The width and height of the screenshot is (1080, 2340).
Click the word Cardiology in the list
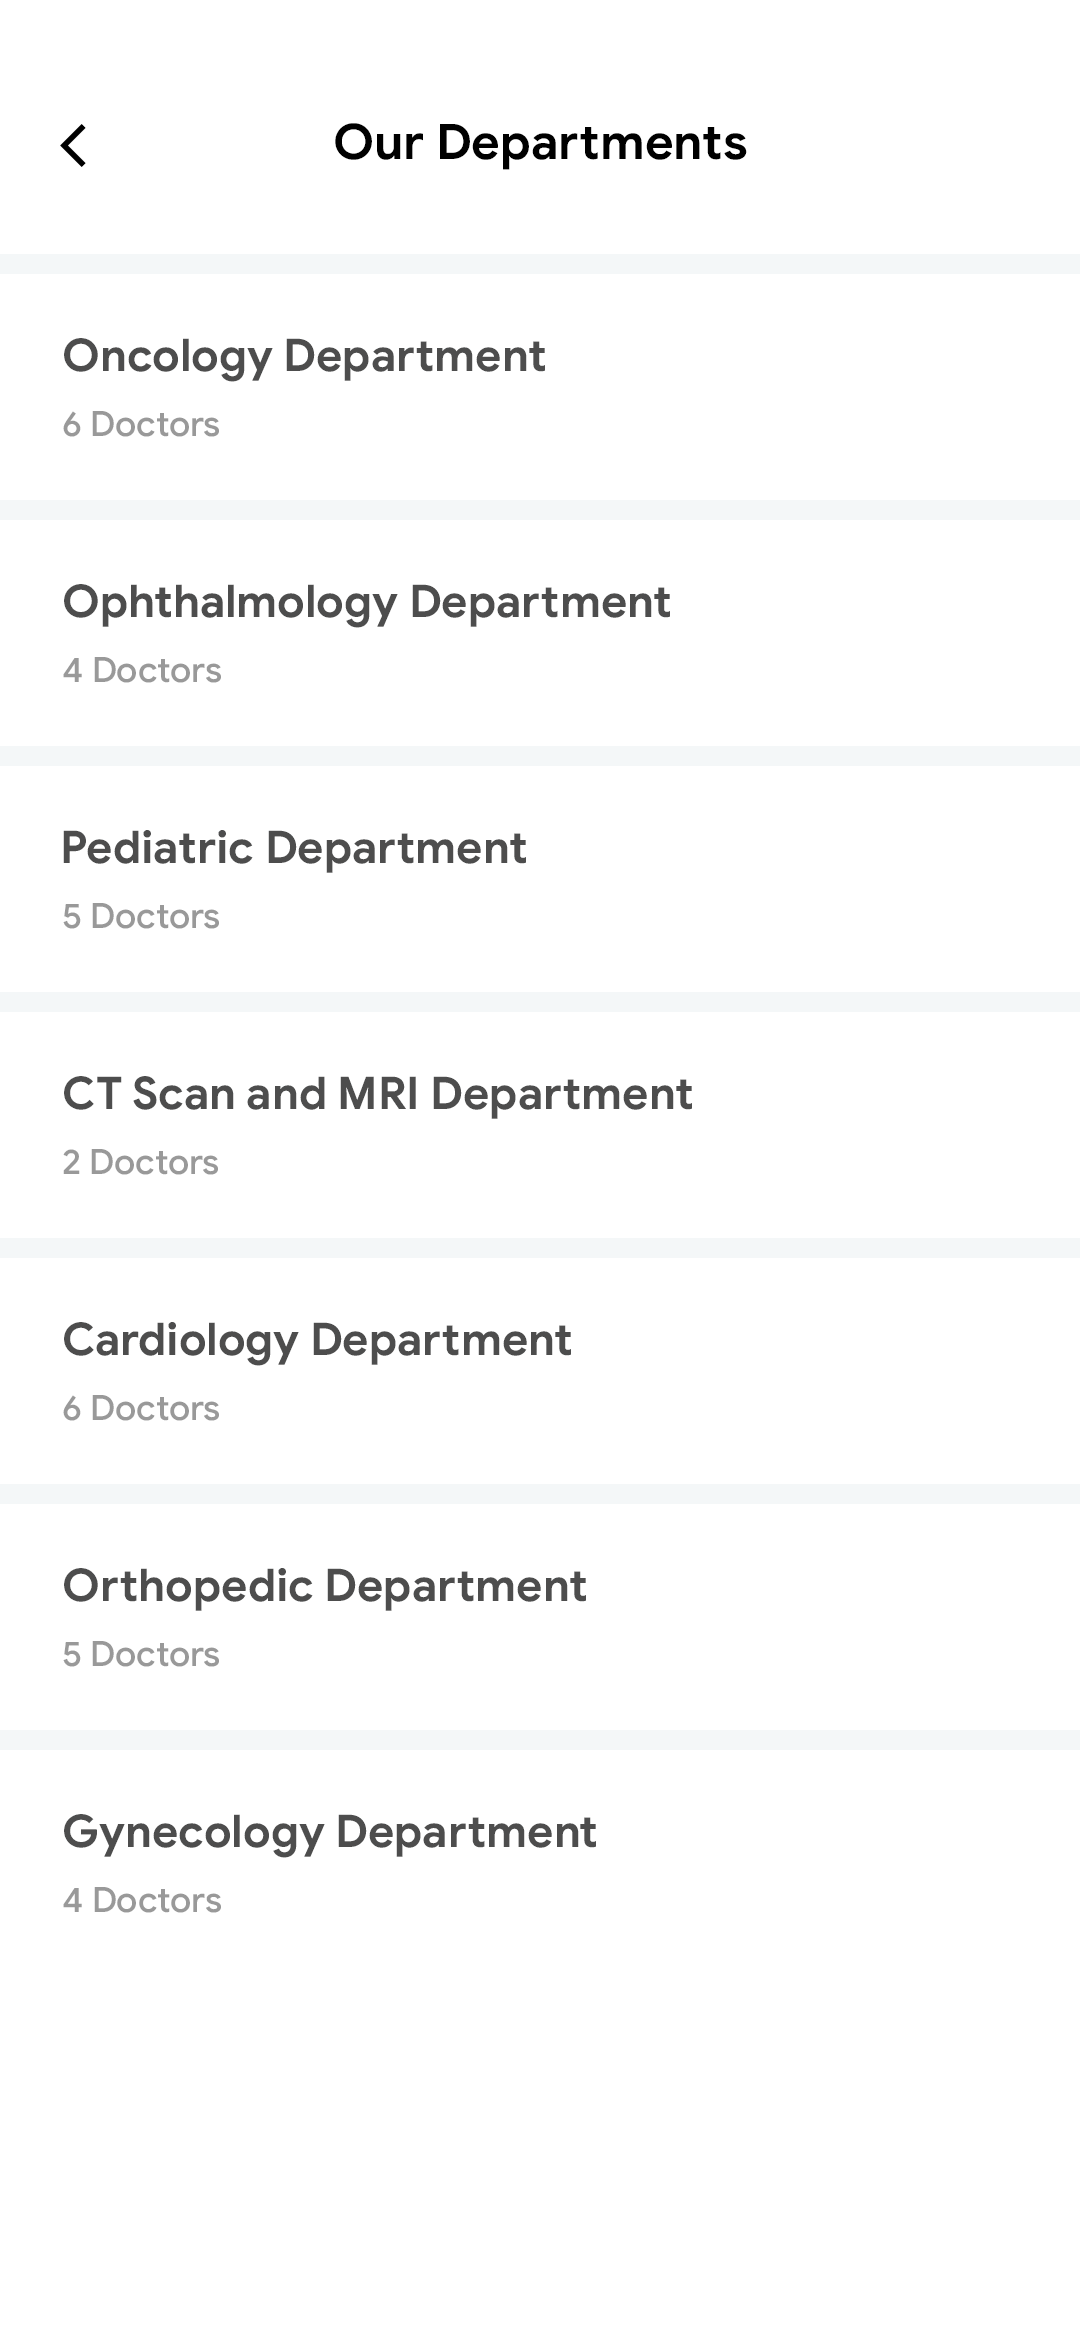pyautogui.click(x=180, y=1341)
